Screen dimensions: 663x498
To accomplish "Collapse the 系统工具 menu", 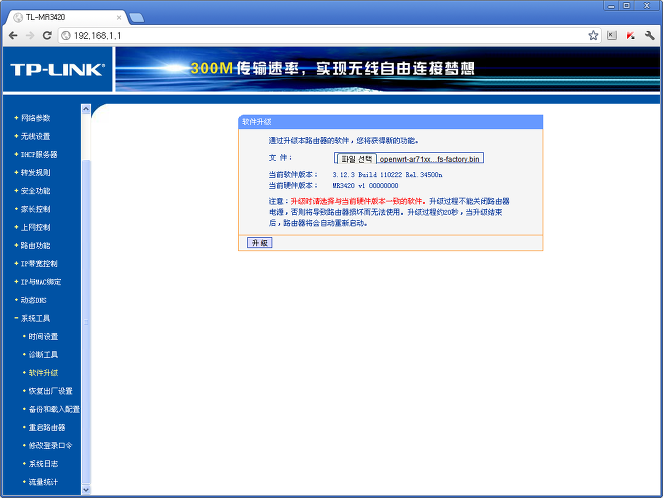I will tap(36, 318).
